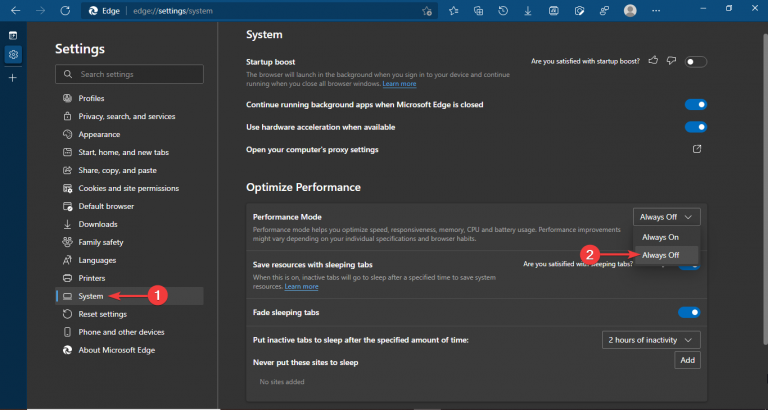Viewport: 768px width, 410px height.
Task: Toggle the Fade sleeping tabs switch
Action: [689, 312]
